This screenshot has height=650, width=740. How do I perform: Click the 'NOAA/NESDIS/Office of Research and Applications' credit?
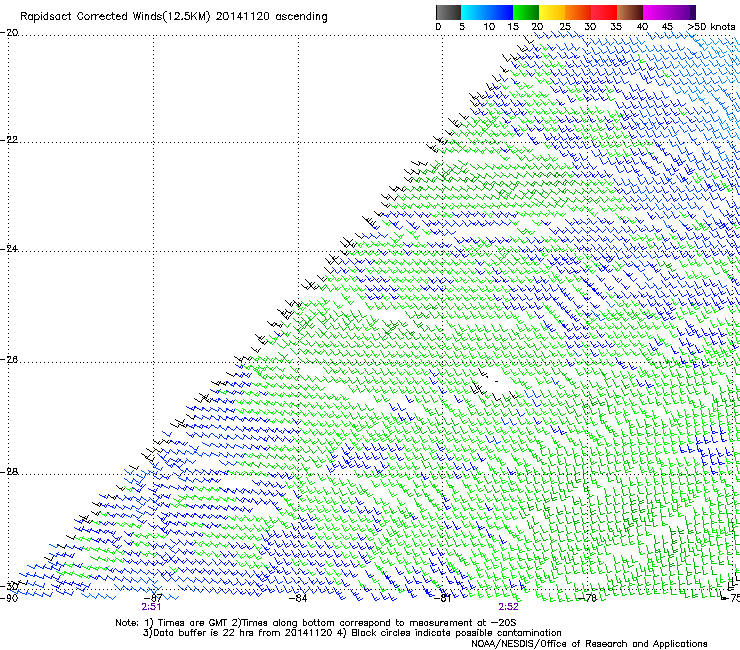click(x=589, y=644)
